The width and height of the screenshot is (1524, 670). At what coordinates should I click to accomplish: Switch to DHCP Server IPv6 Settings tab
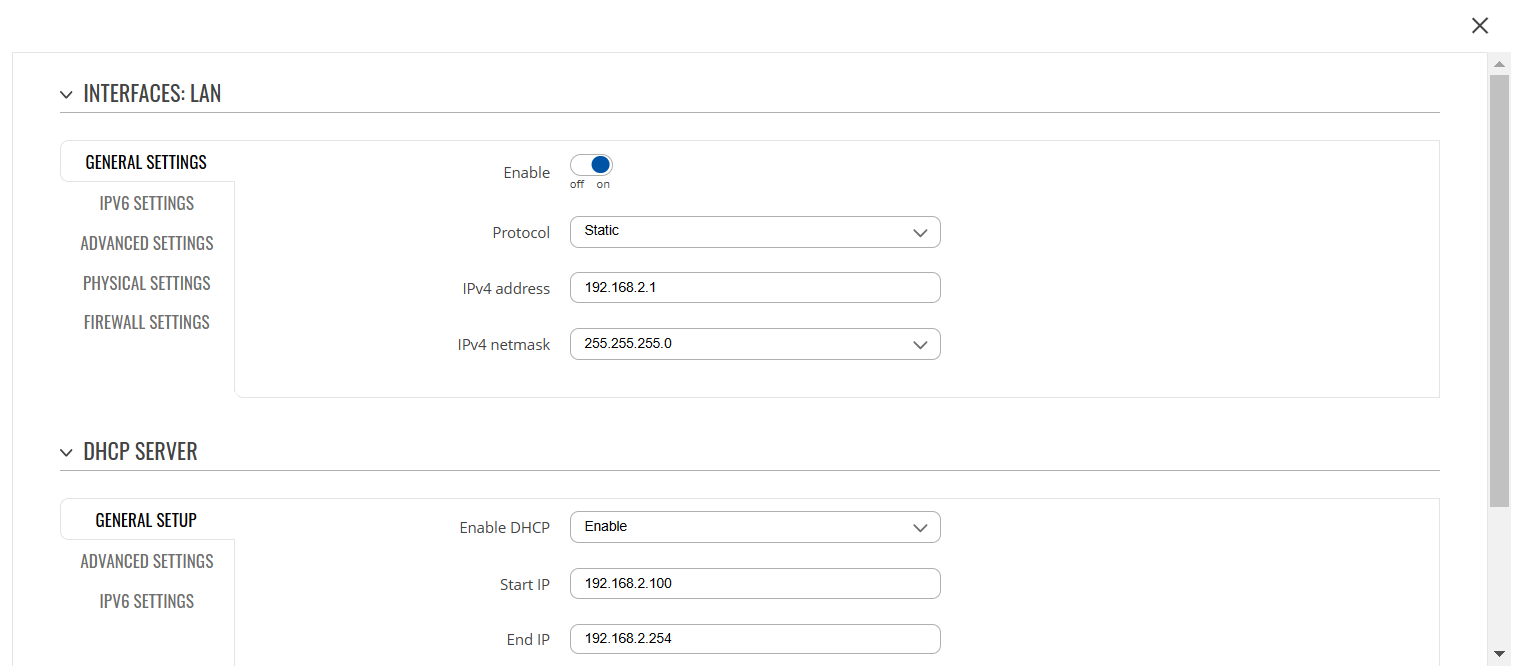147,601
